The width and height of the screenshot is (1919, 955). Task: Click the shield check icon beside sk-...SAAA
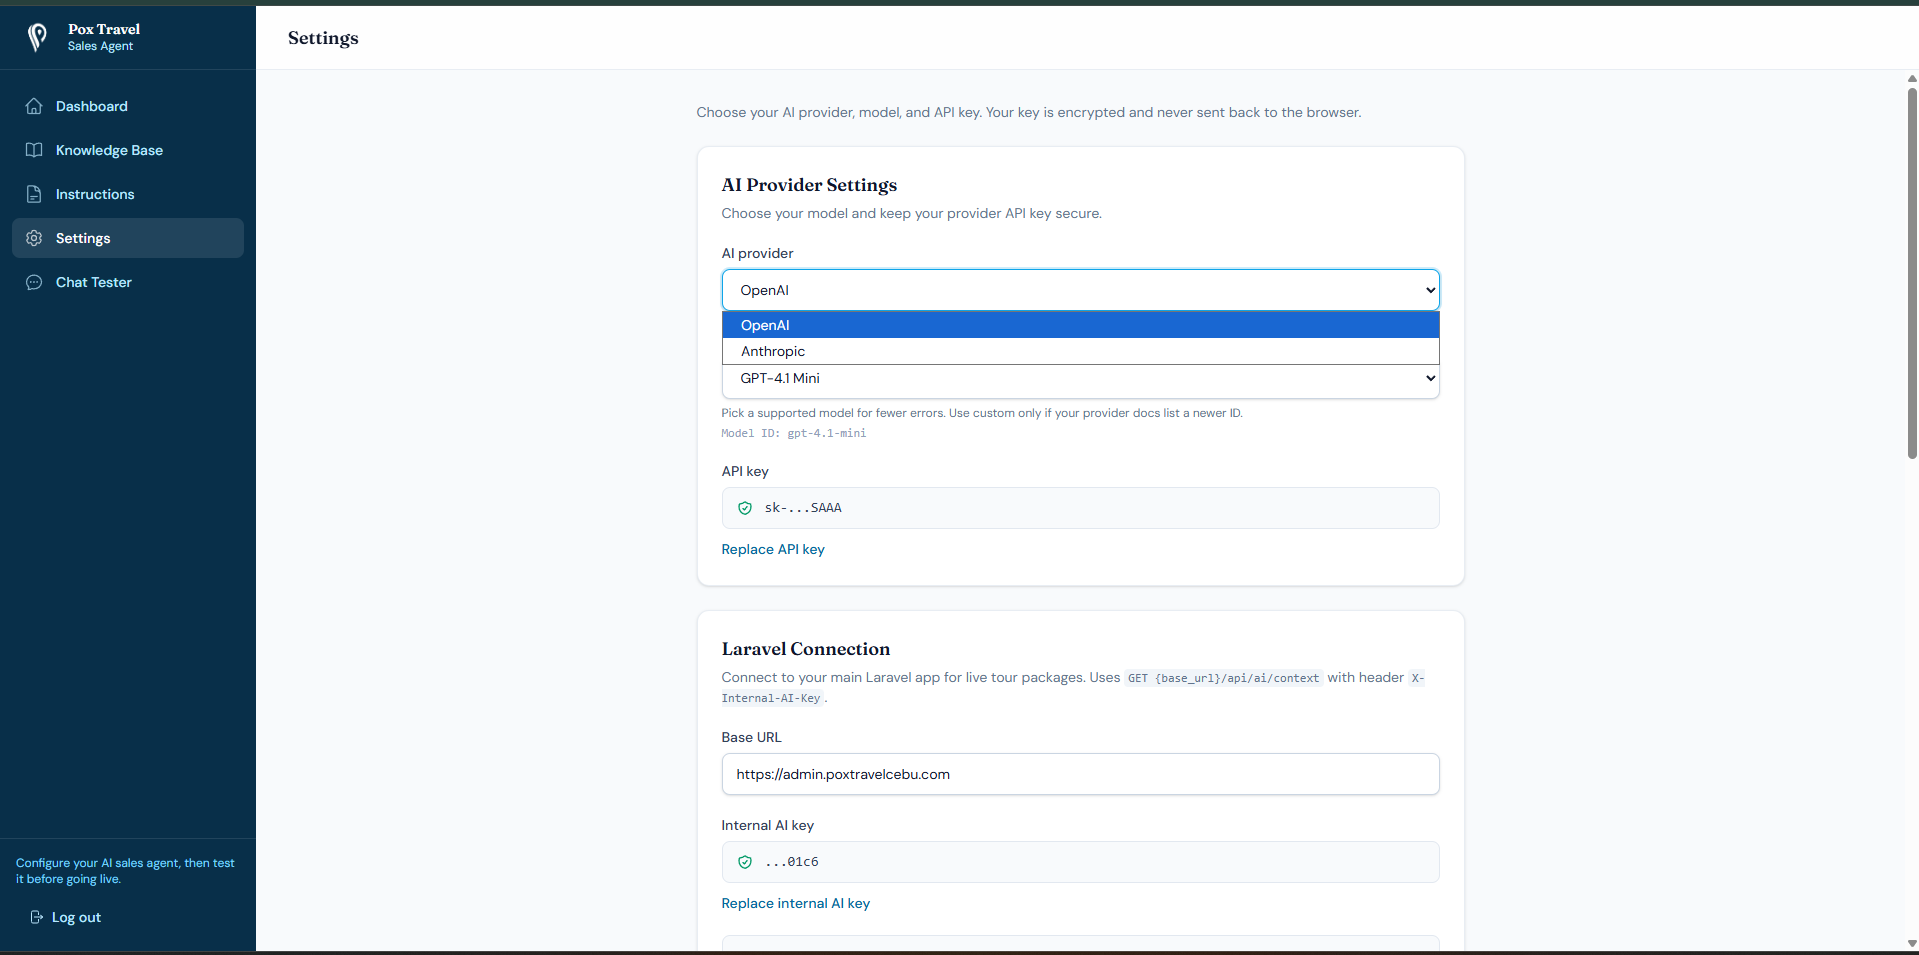[x=745, y=508]
